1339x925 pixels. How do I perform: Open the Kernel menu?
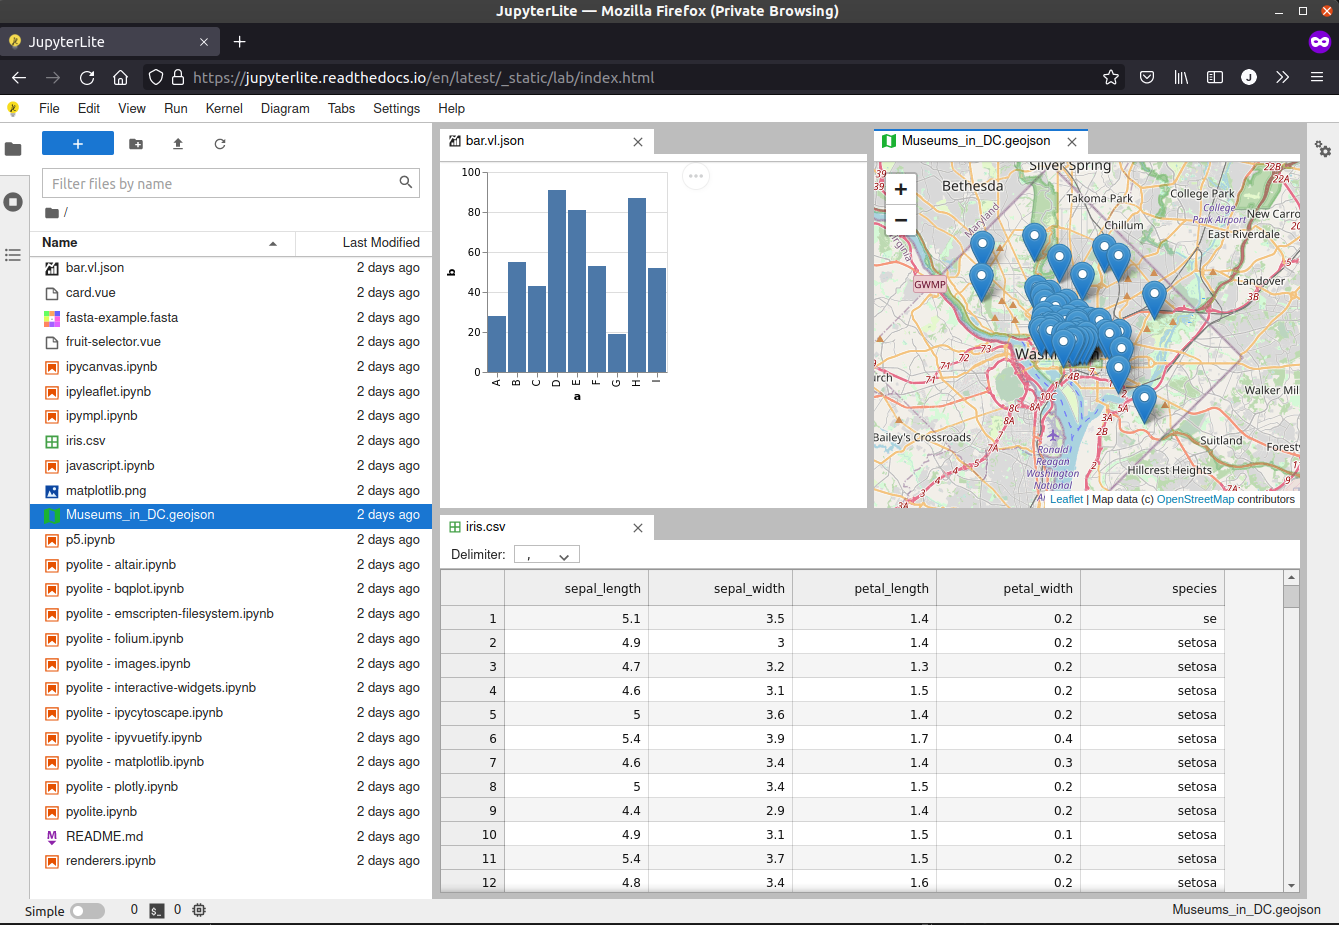(224, 108)
